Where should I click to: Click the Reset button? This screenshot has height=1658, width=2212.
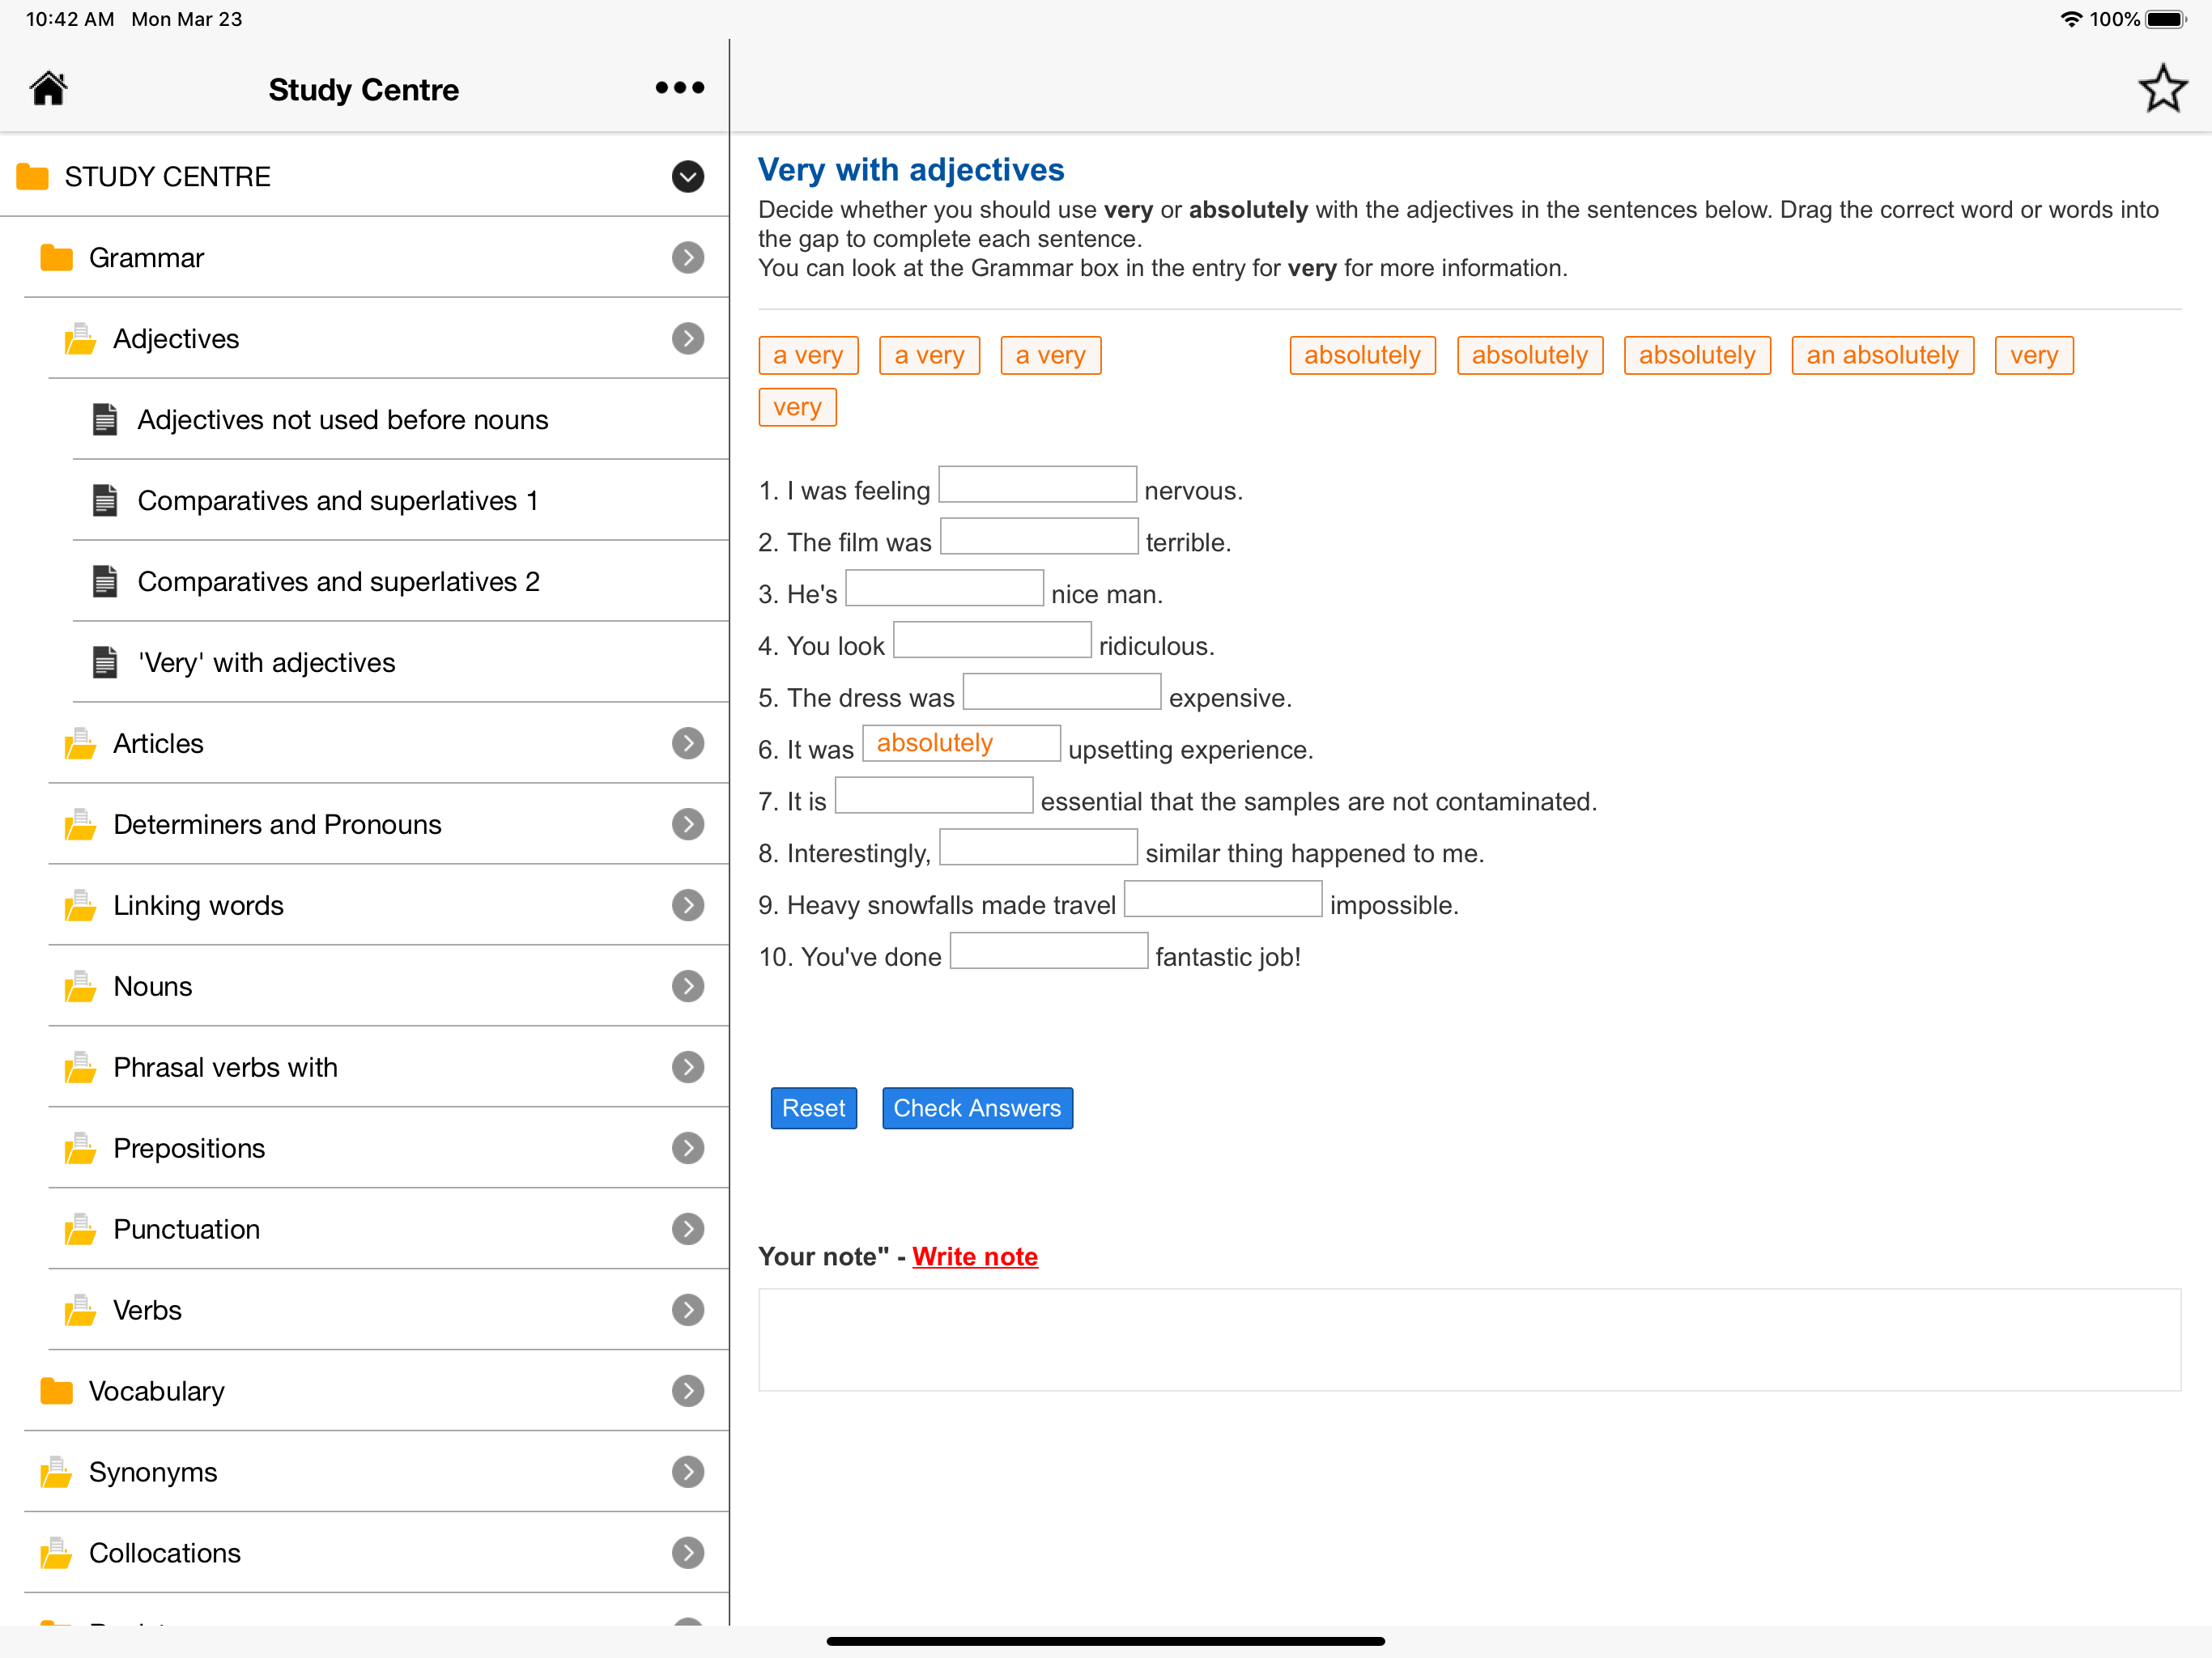(x=813, y=1108)
